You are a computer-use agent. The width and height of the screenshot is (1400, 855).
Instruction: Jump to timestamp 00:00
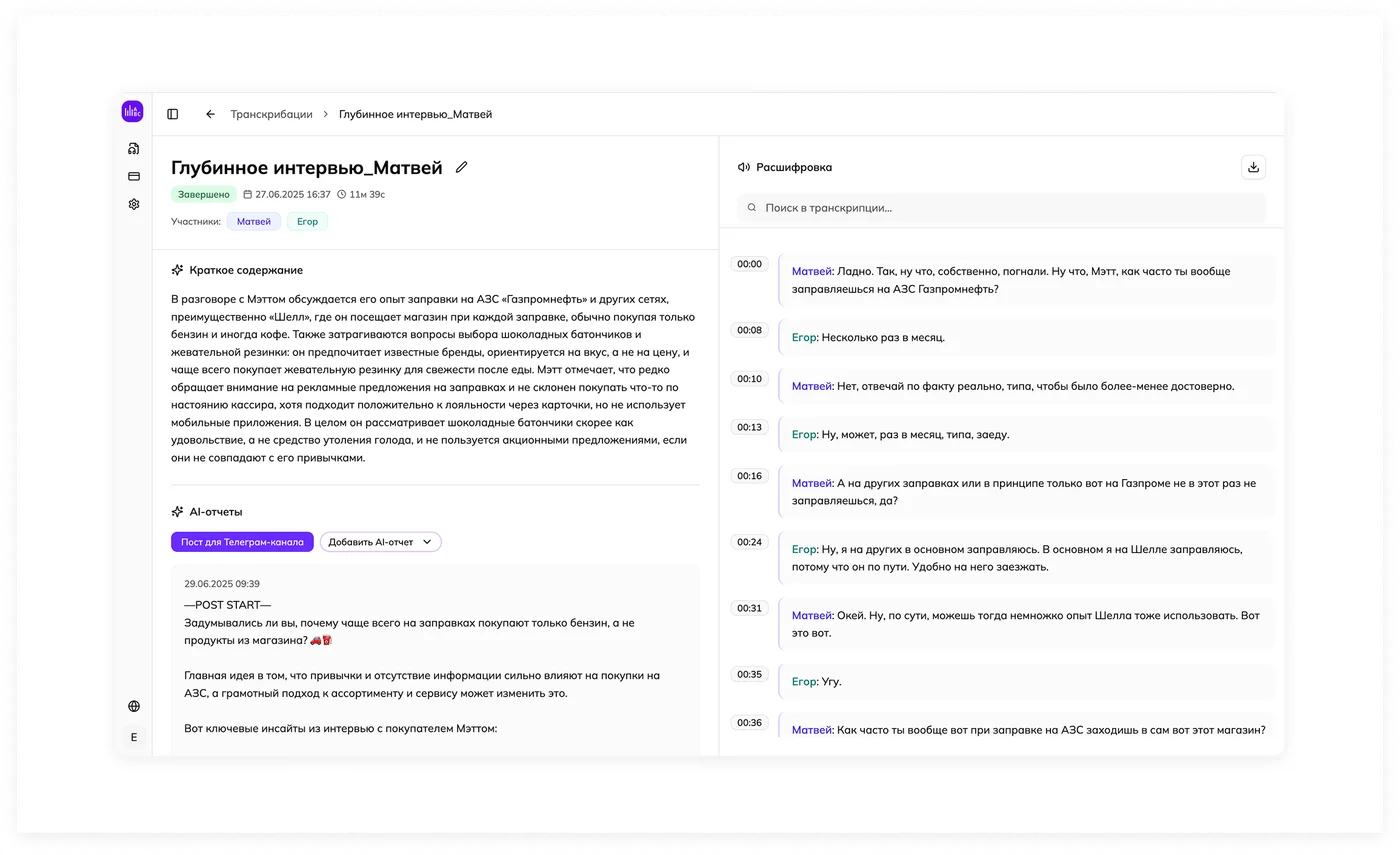click(x=749, y=264)
